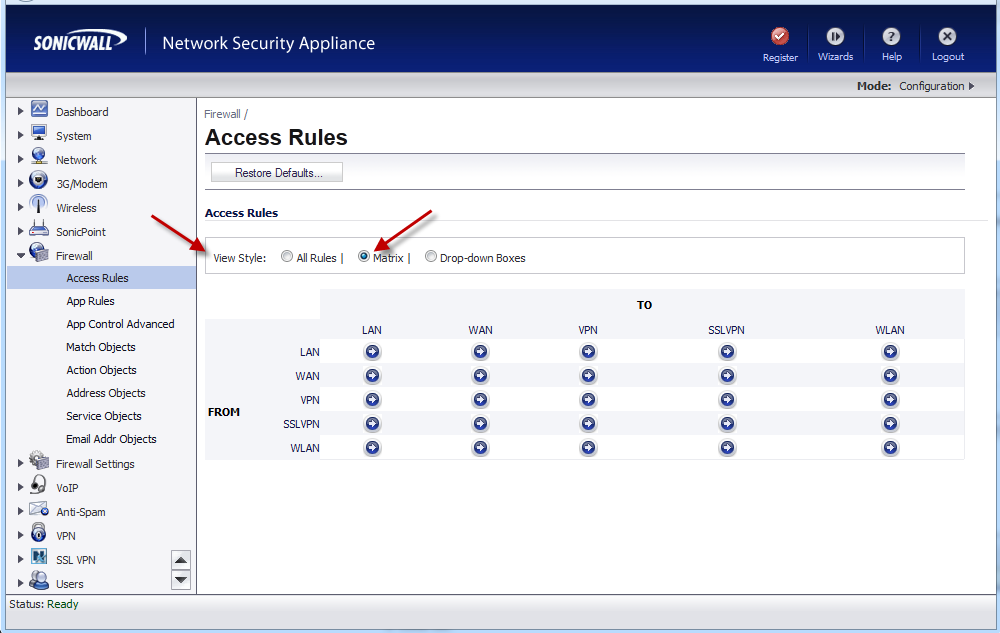
Task: Open the VPN to VPN rules arrow
Action: coord(588,400)
